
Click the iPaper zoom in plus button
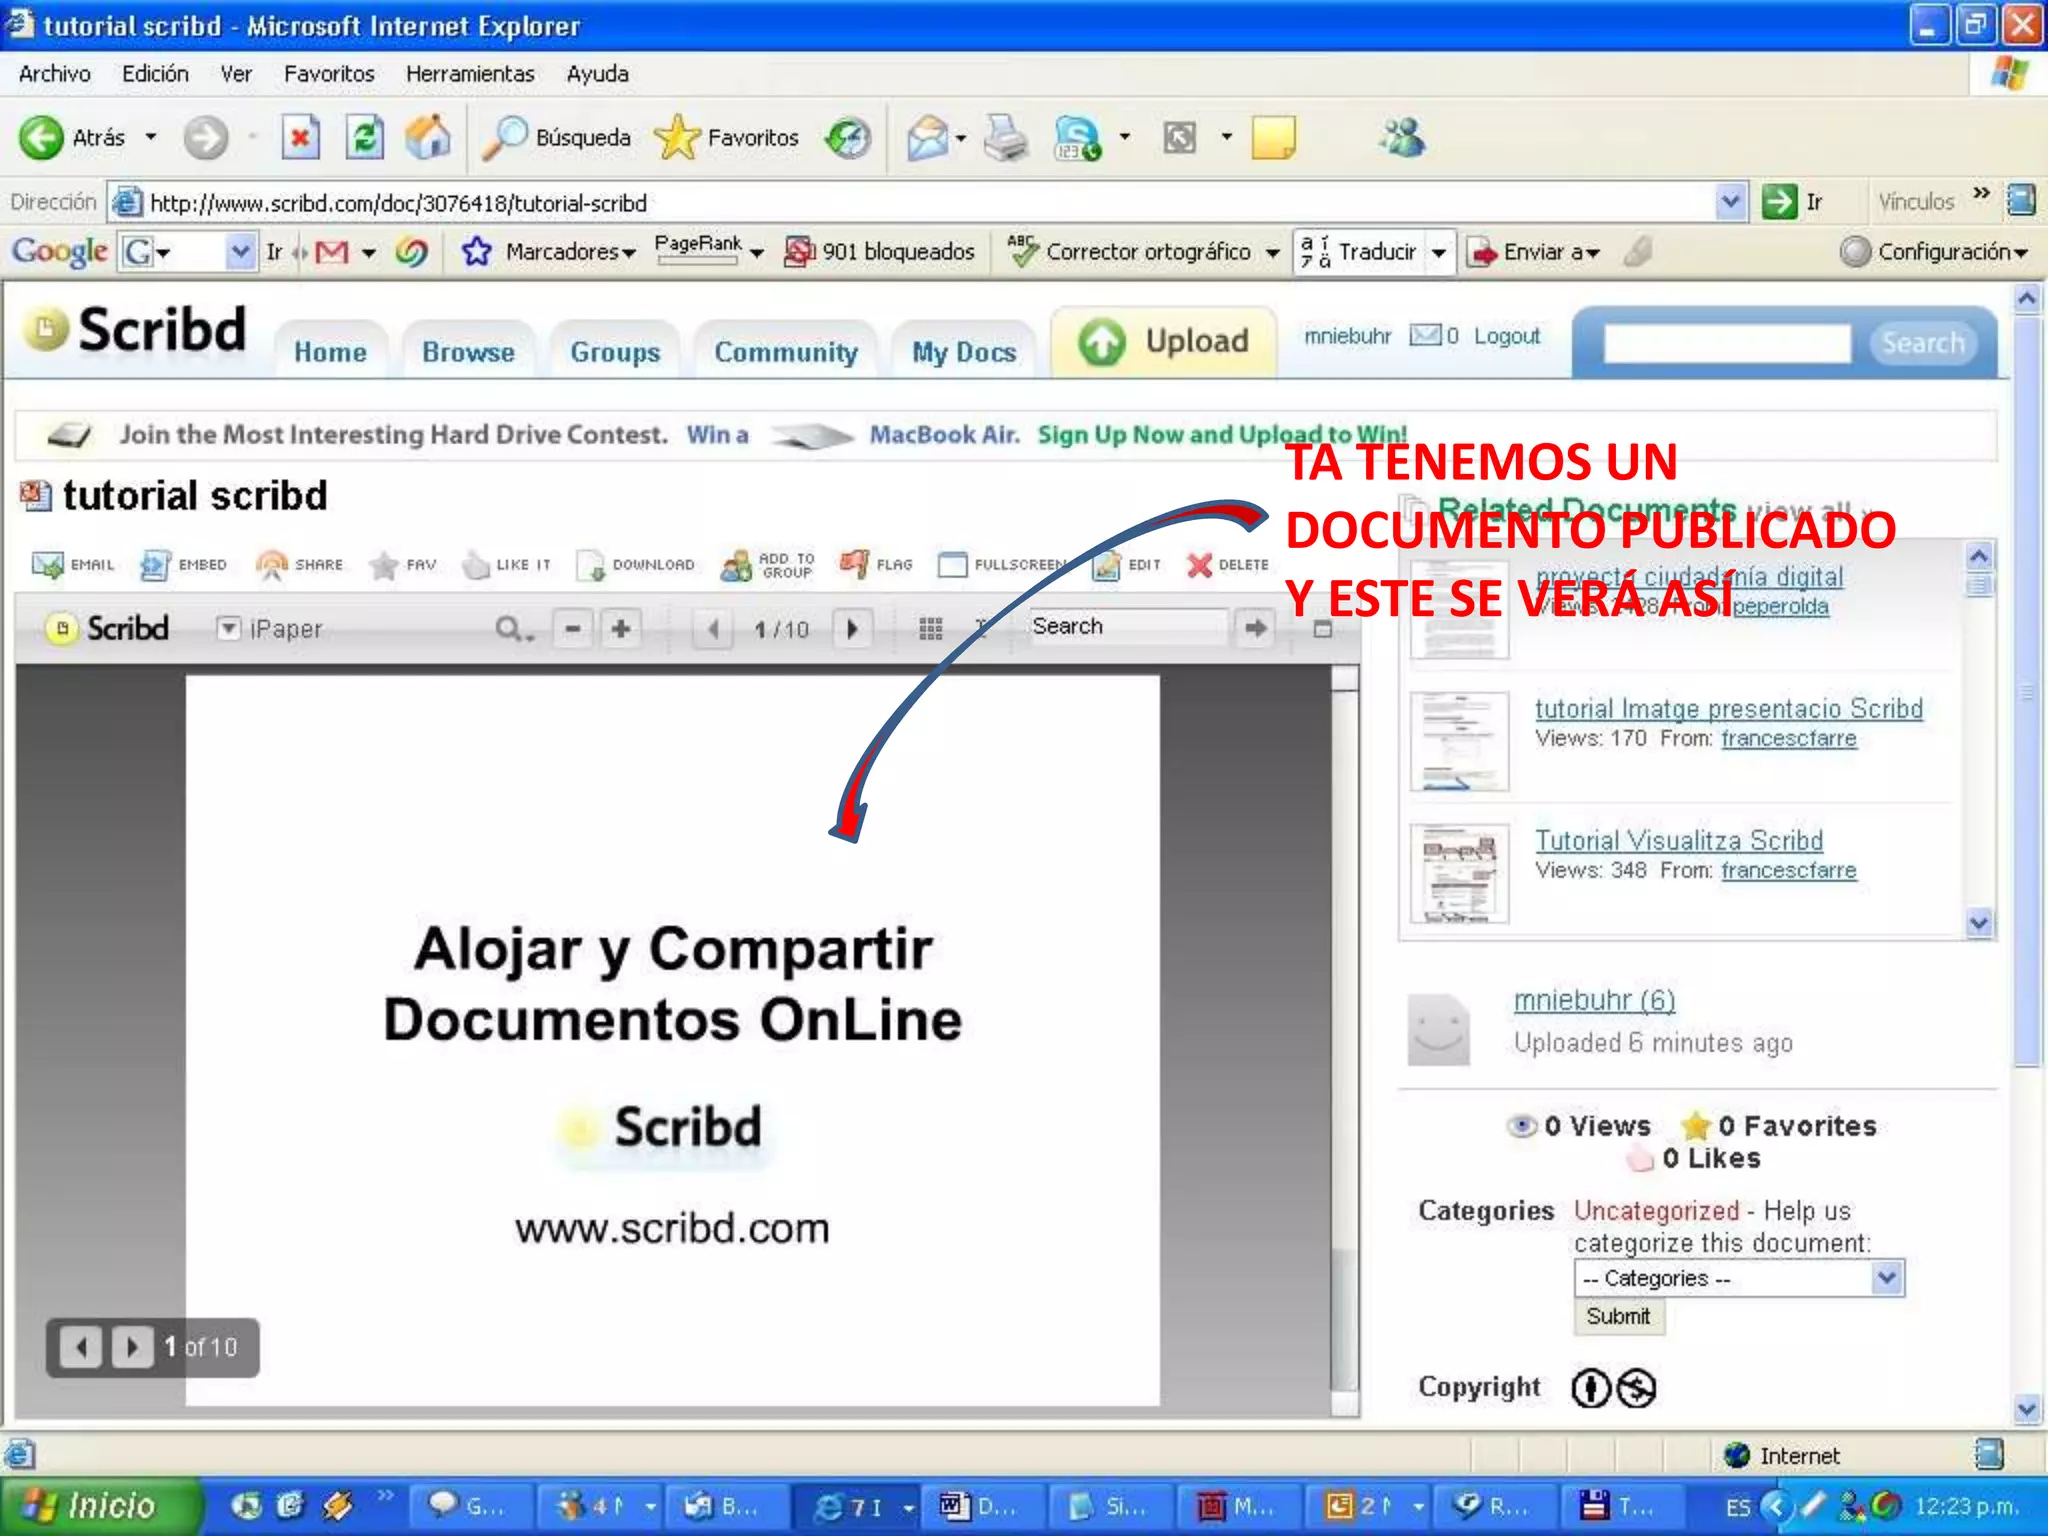click(621, 629)
